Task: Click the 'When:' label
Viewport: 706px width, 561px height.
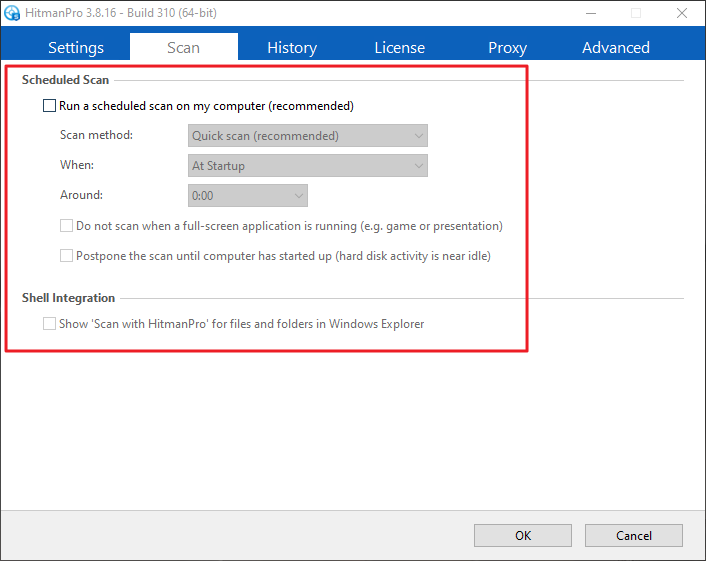Action: click(77, 165)
